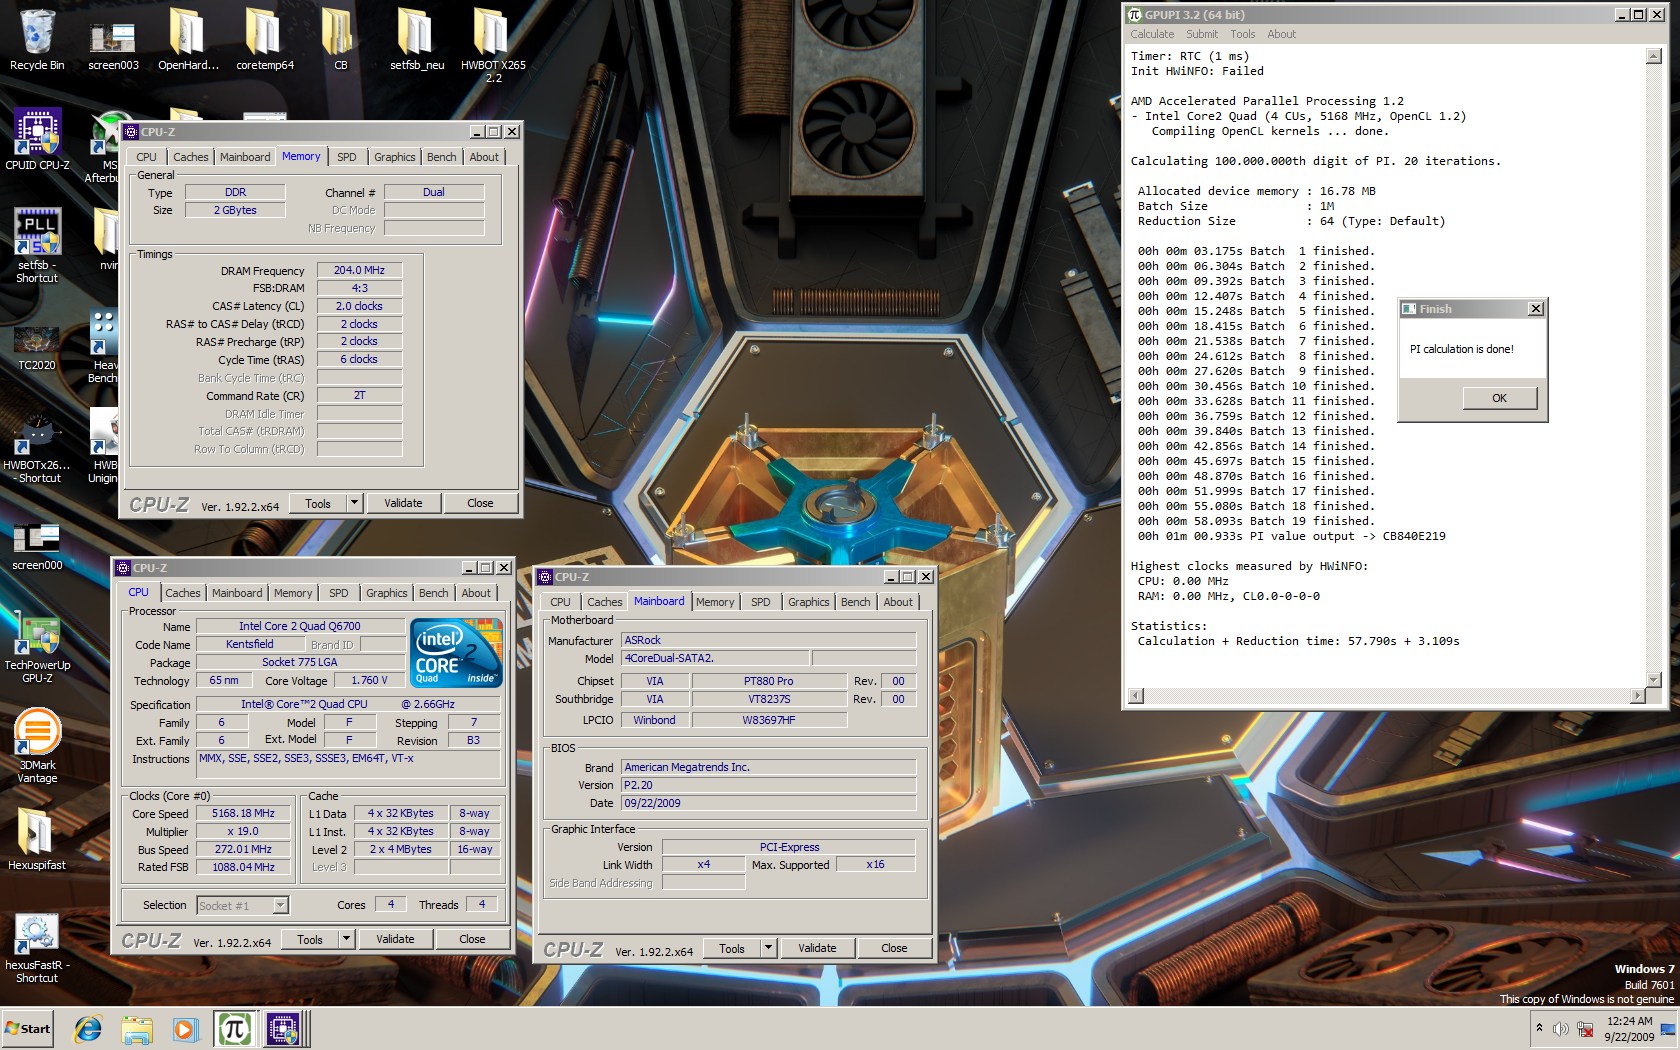The image size is (1680, 1050).
Task: Open the OpenHard... folder on desktop
Action: 188,40
